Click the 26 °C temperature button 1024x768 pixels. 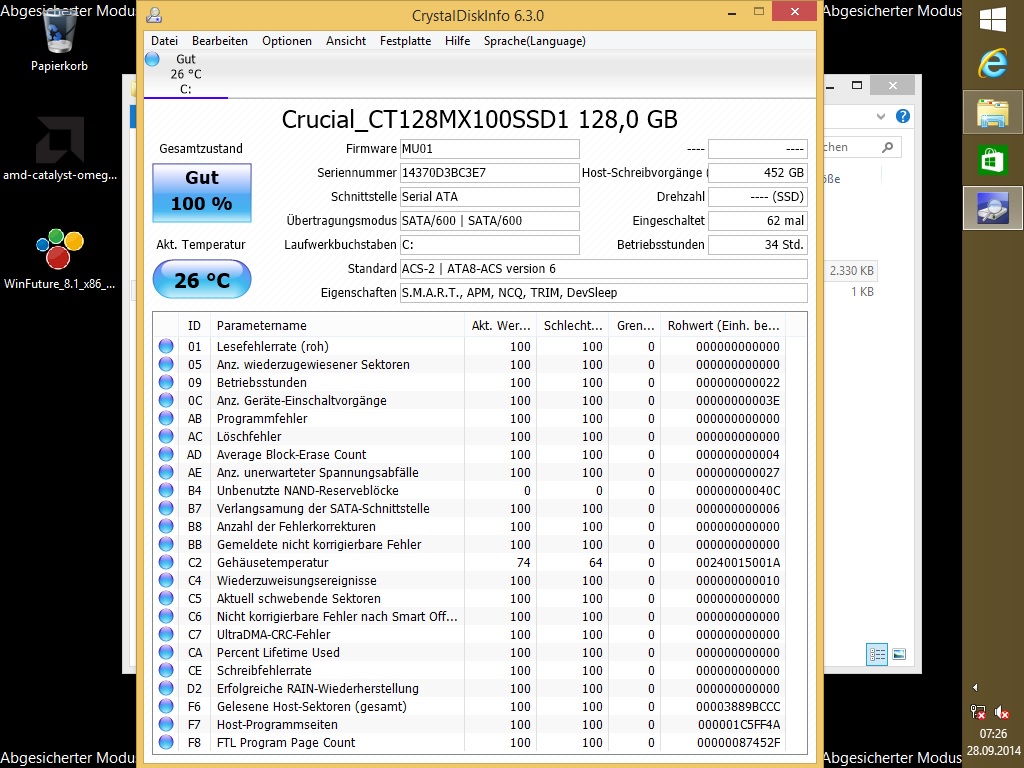pyautogui.click(x=202, y=280)
